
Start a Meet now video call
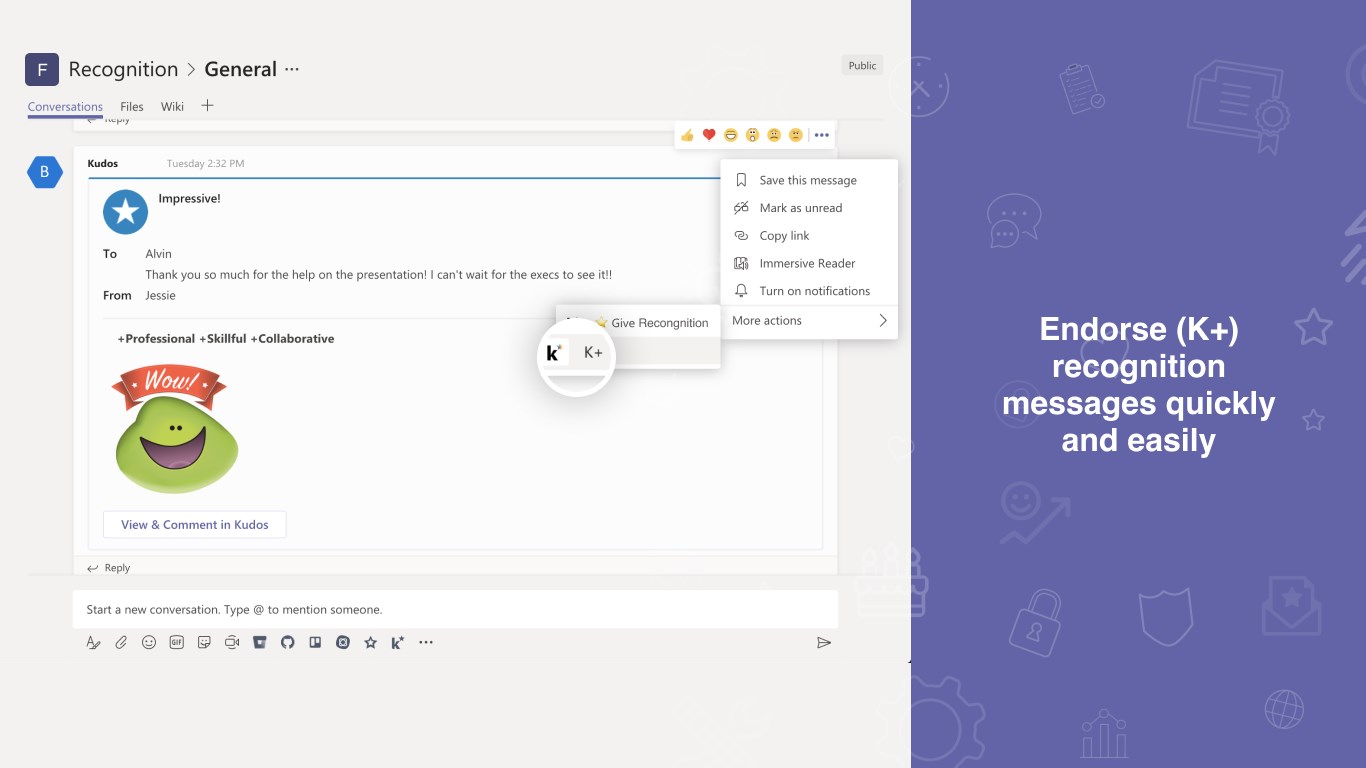232,643
